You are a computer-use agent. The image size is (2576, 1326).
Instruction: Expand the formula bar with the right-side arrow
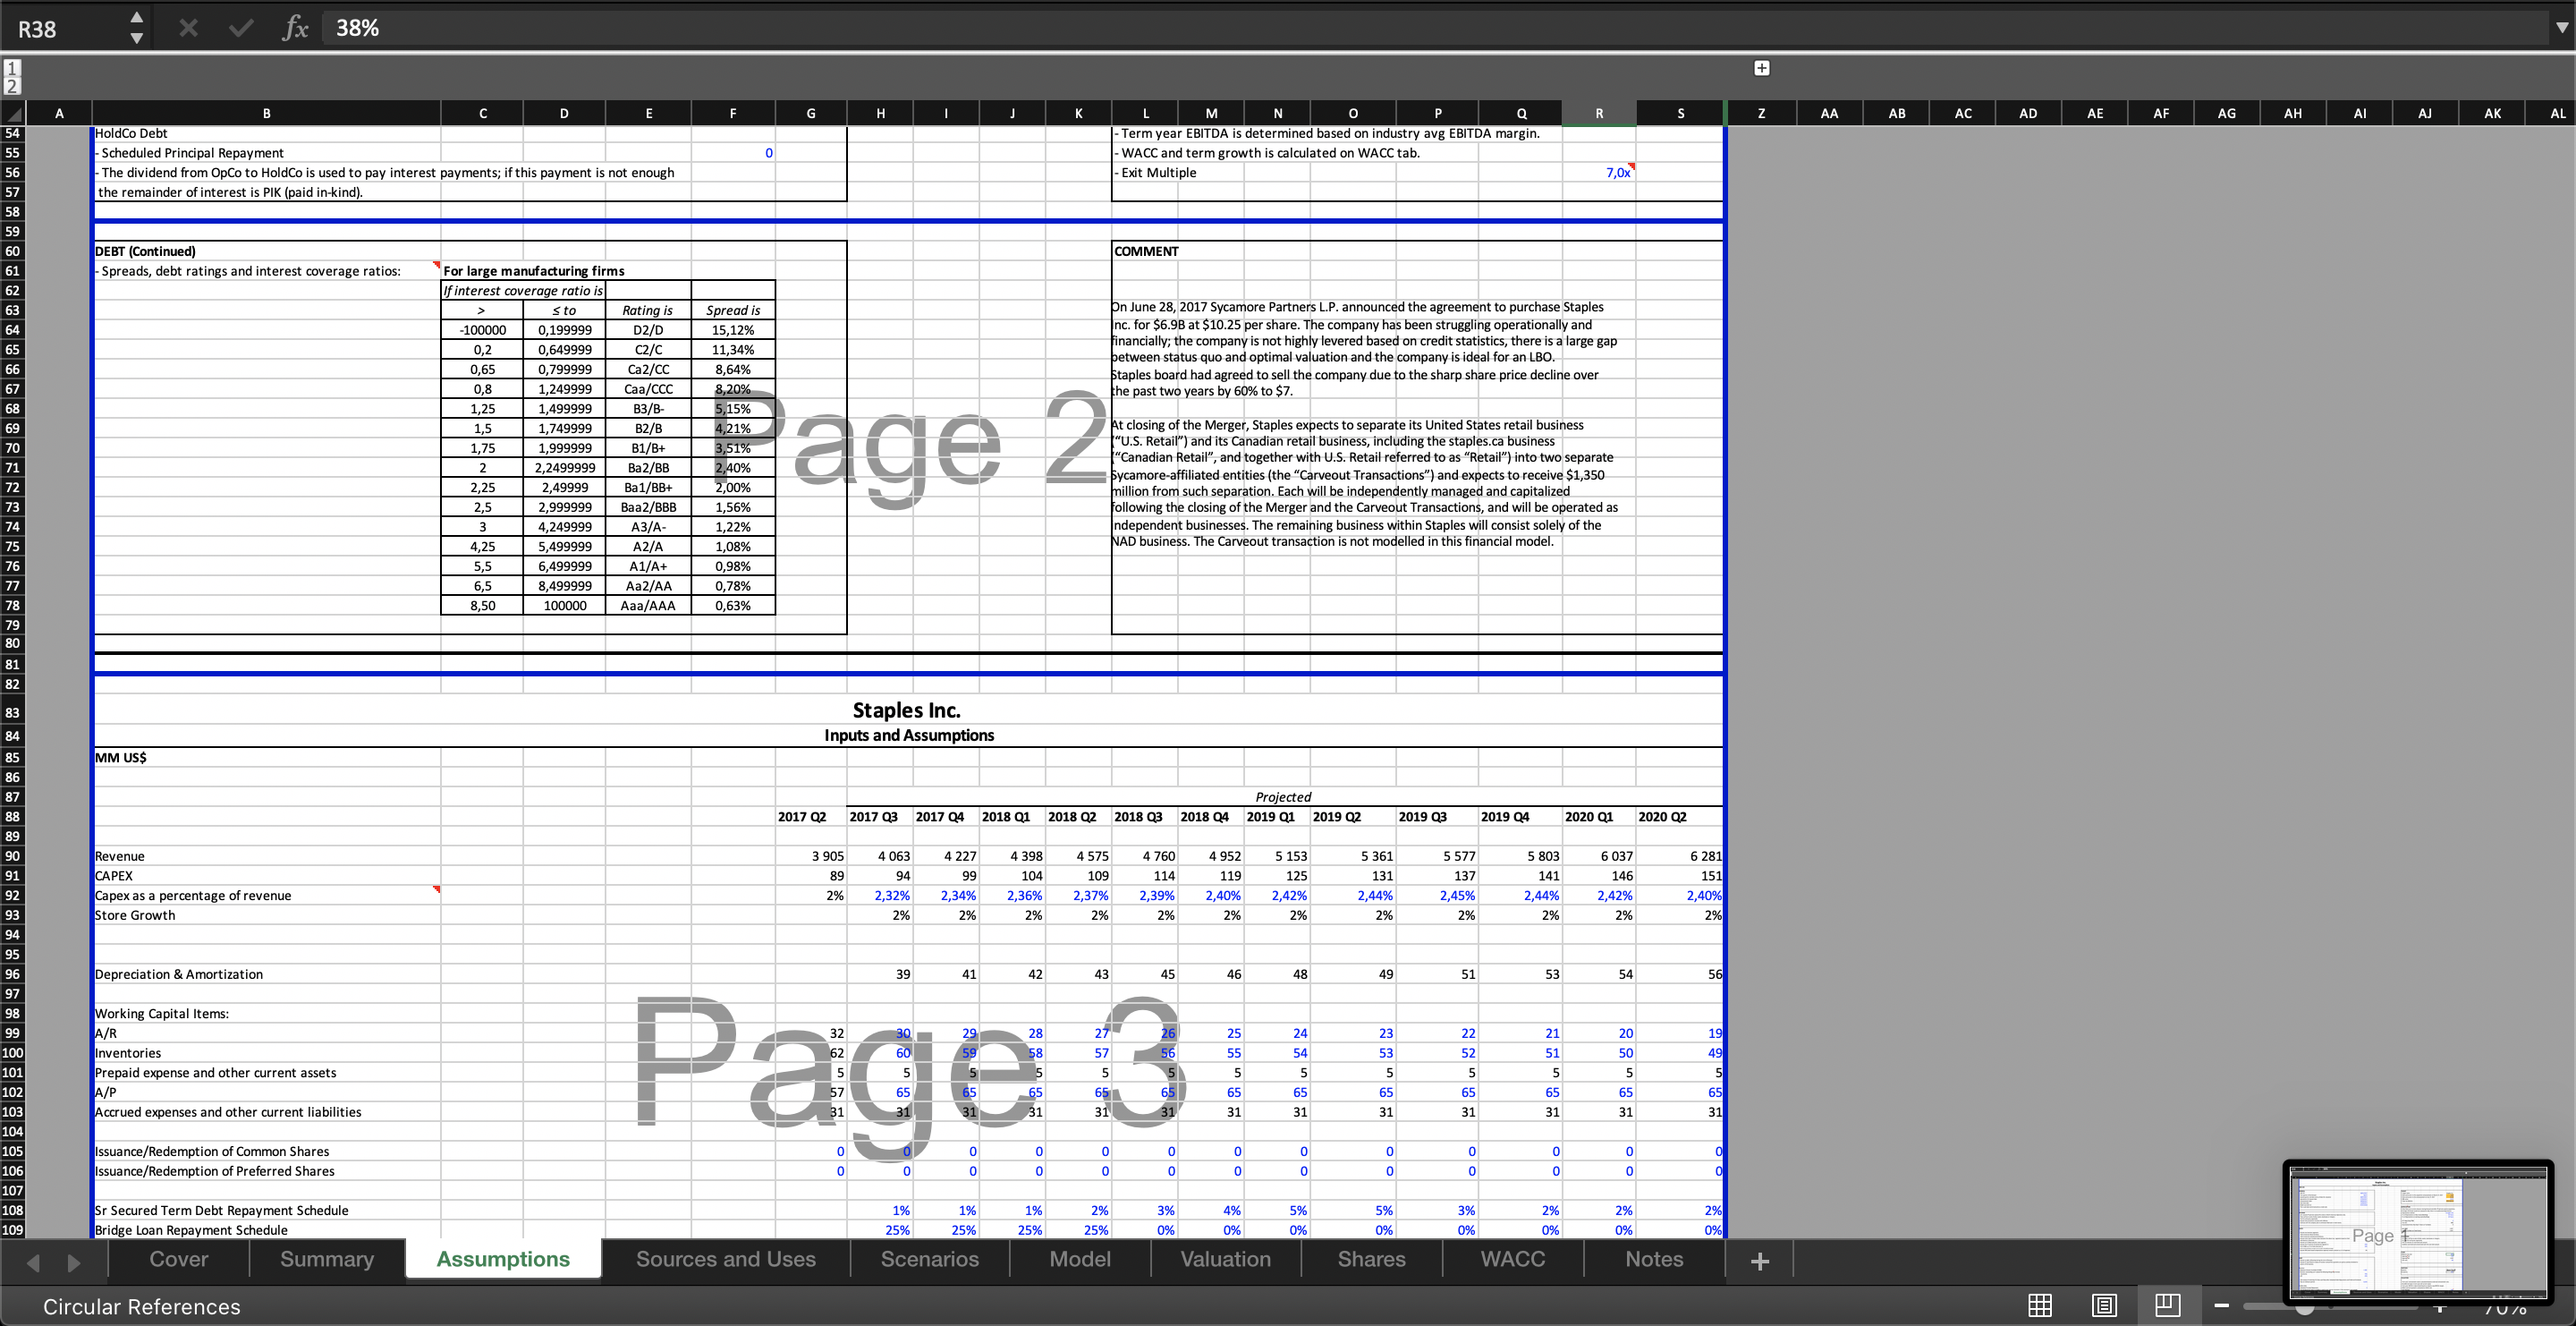tap(2561, 28)
